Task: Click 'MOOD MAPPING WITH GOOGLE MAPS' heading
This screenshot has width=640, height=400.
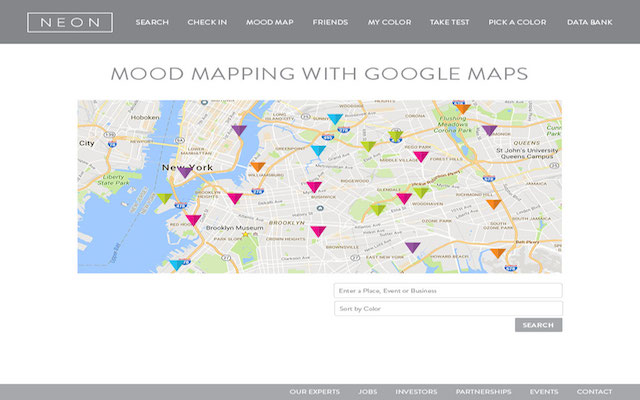Action: [x=320, y=74]
